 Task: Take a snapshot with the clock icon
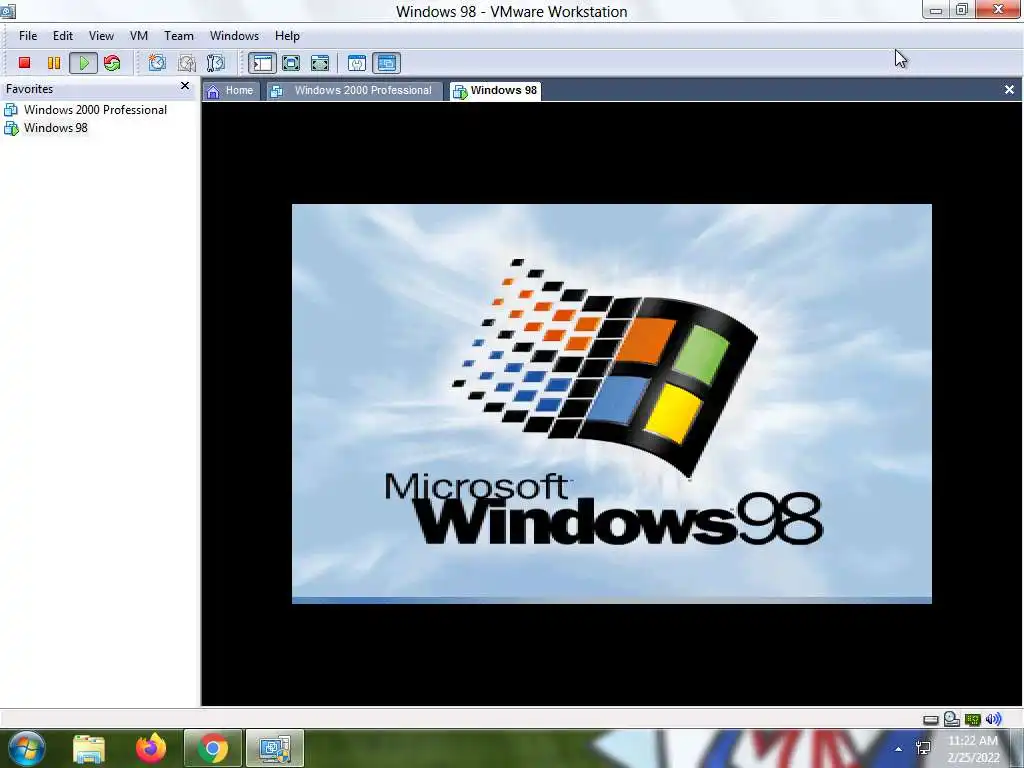tap(157, 63)
